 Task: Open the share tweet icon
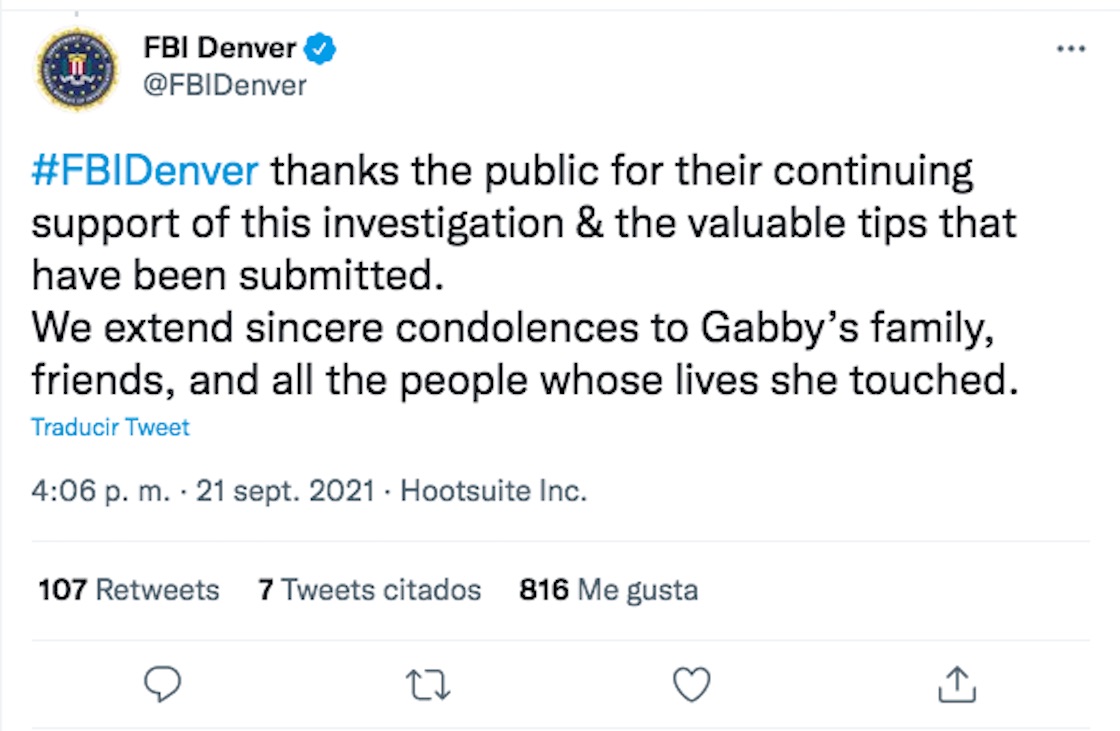tap(957, 685)
